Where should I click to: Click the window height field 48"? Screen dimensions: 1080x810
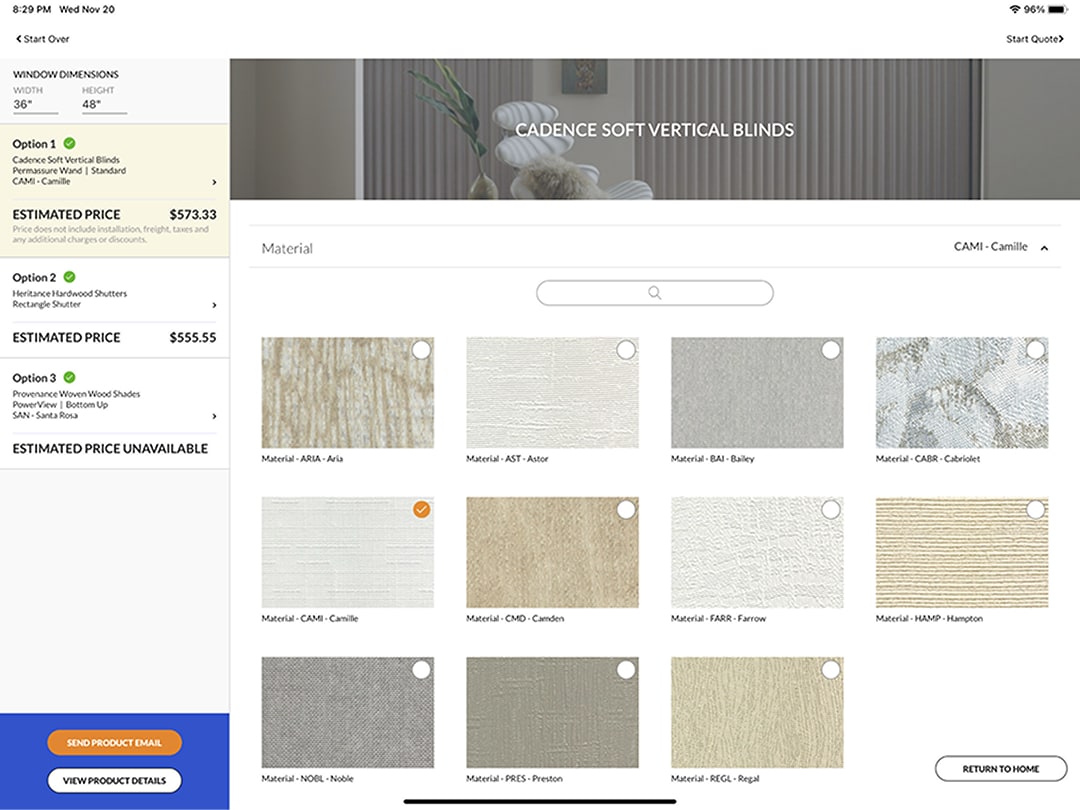104,105
